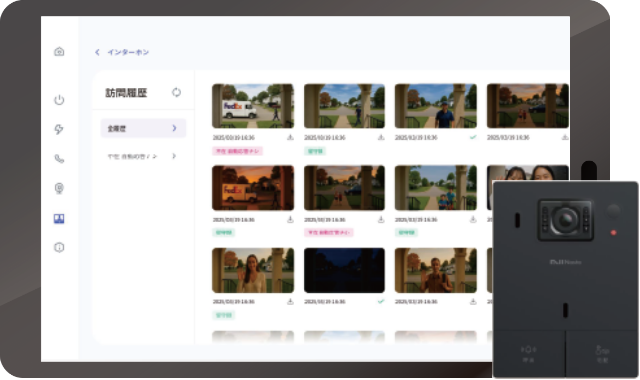Screen dimensions: 640x380
Task: Click the green check under blue-cap delivery man
Action: click(x=473, y=138)
